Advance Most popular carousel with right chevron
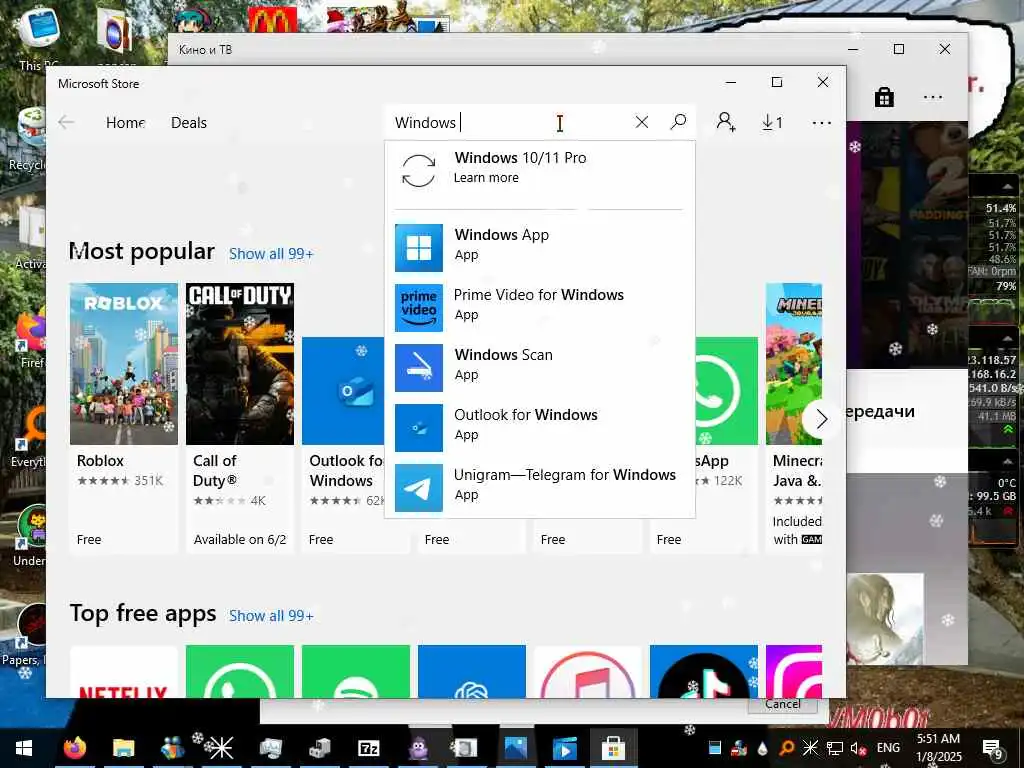Viewport: 1024px width, 768px height. (821, 419)
